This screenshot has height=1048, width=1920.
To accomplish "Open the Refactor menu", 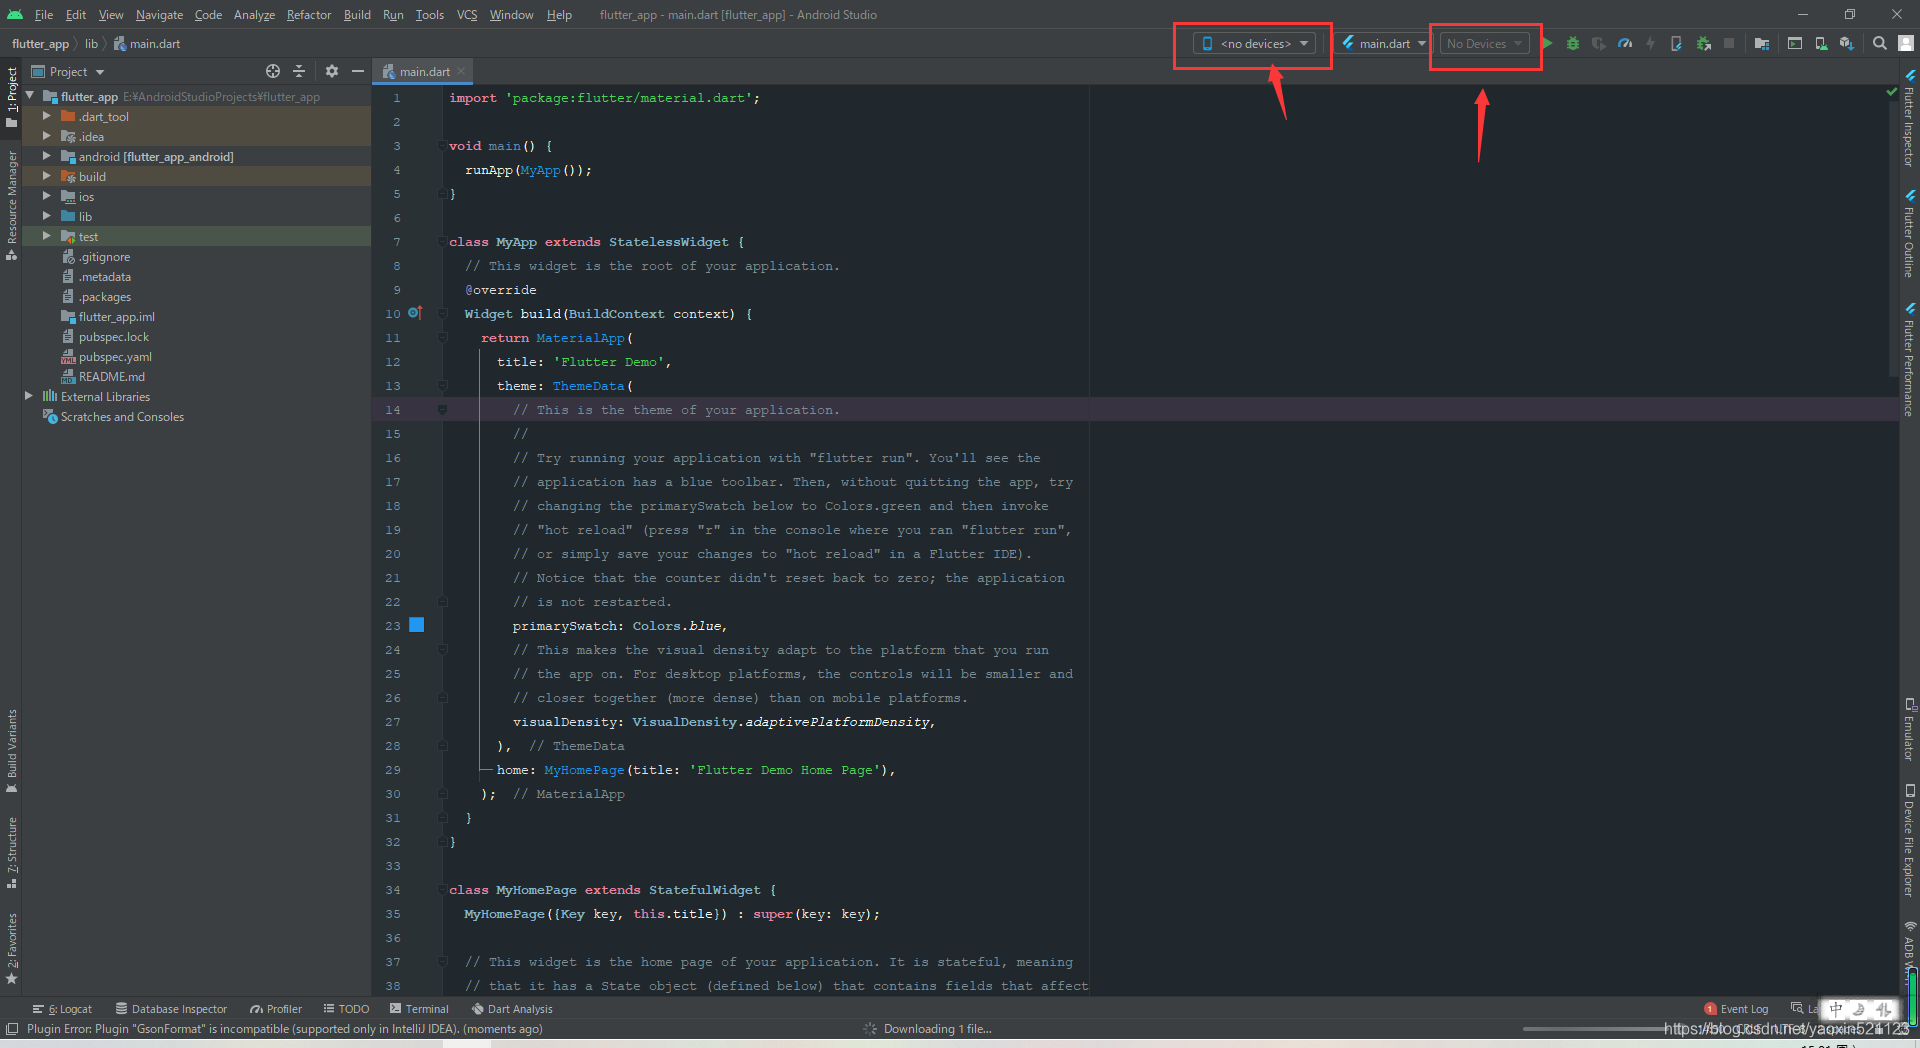I will pyautogui.click(x=308, y=14).
